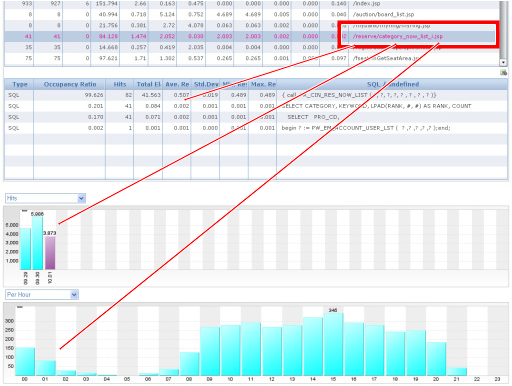Click the purple 3,873 bar in Hits chart

(x=50, y=253)
